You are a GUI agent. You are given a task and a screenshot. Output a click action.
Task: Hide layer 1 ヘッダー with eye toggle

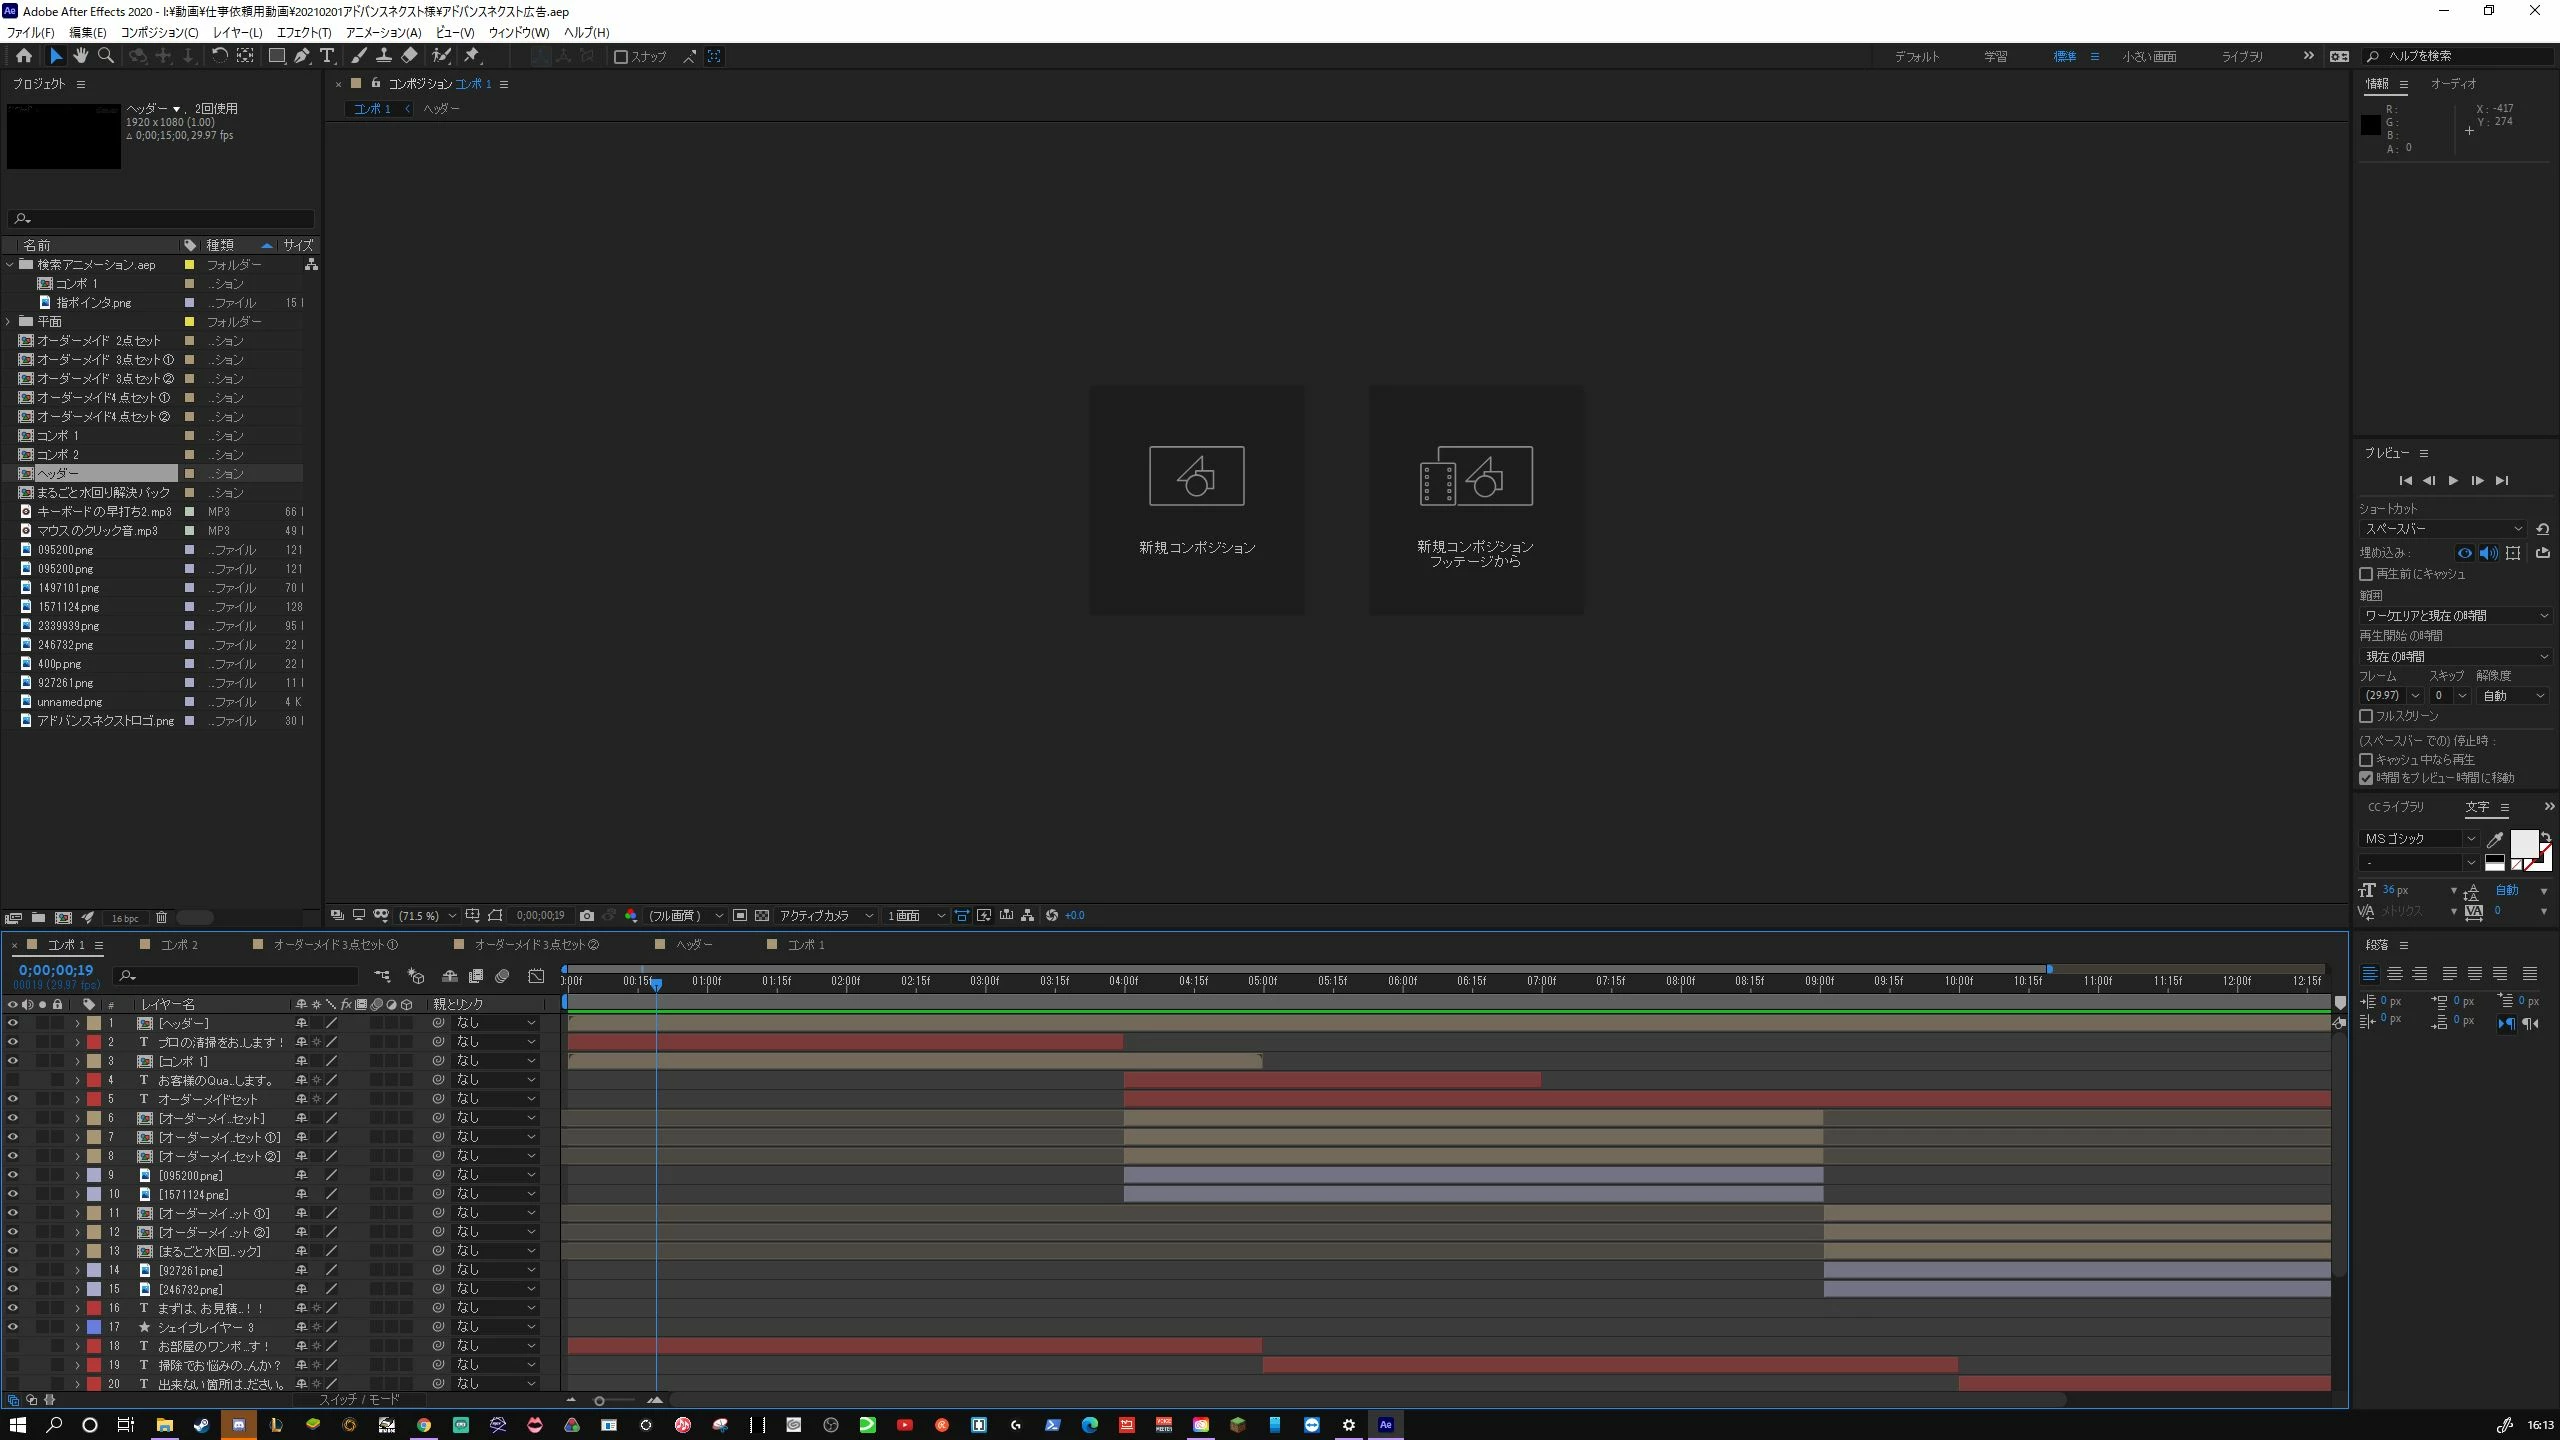12,1023
